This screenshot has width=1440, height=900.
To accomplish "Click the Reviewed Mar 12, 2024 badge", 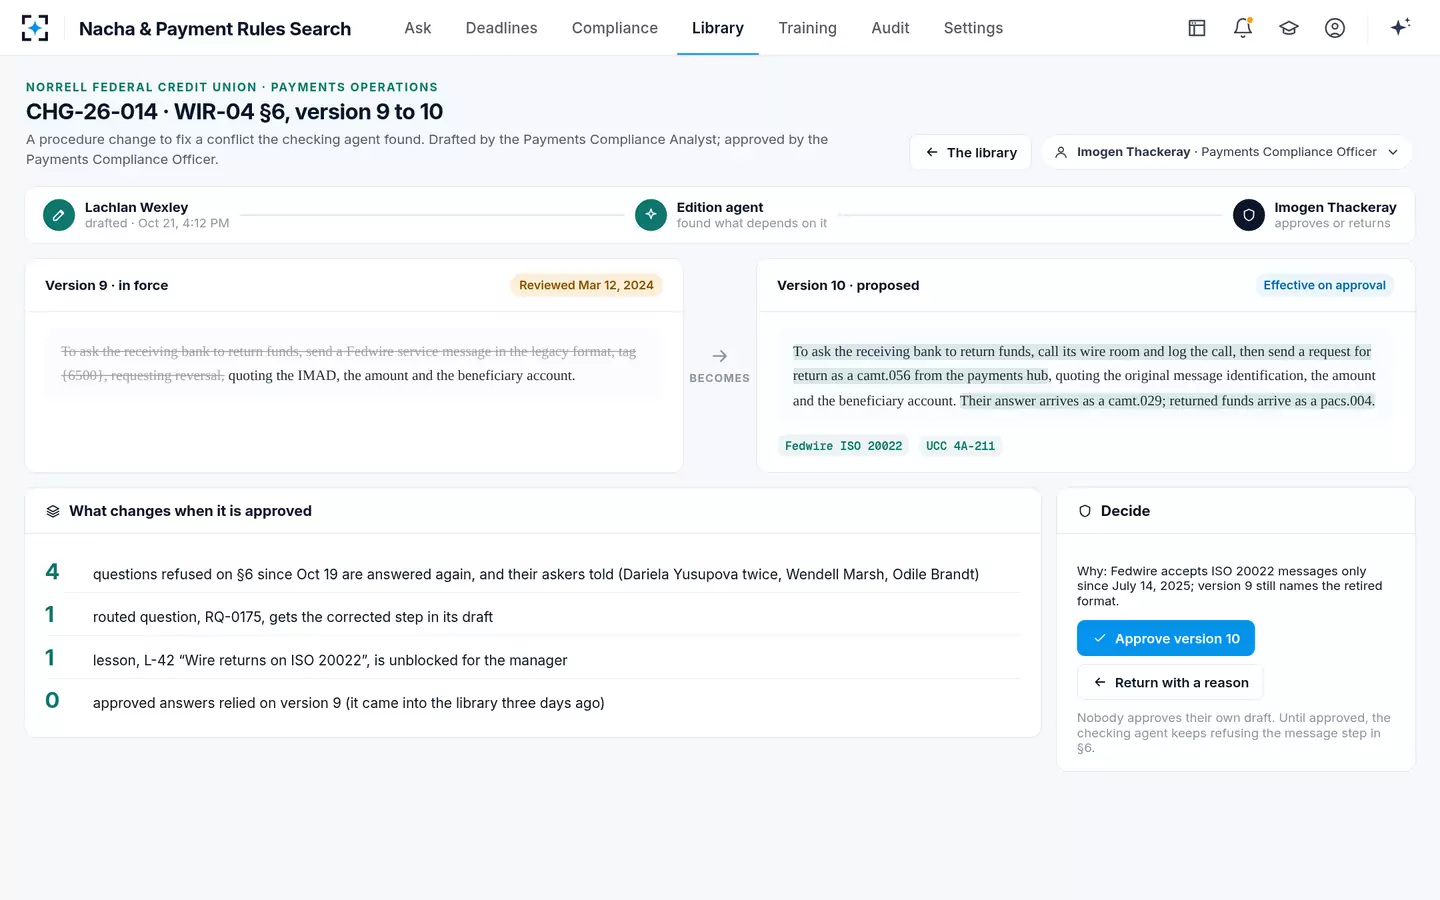I will pos(586,285).
